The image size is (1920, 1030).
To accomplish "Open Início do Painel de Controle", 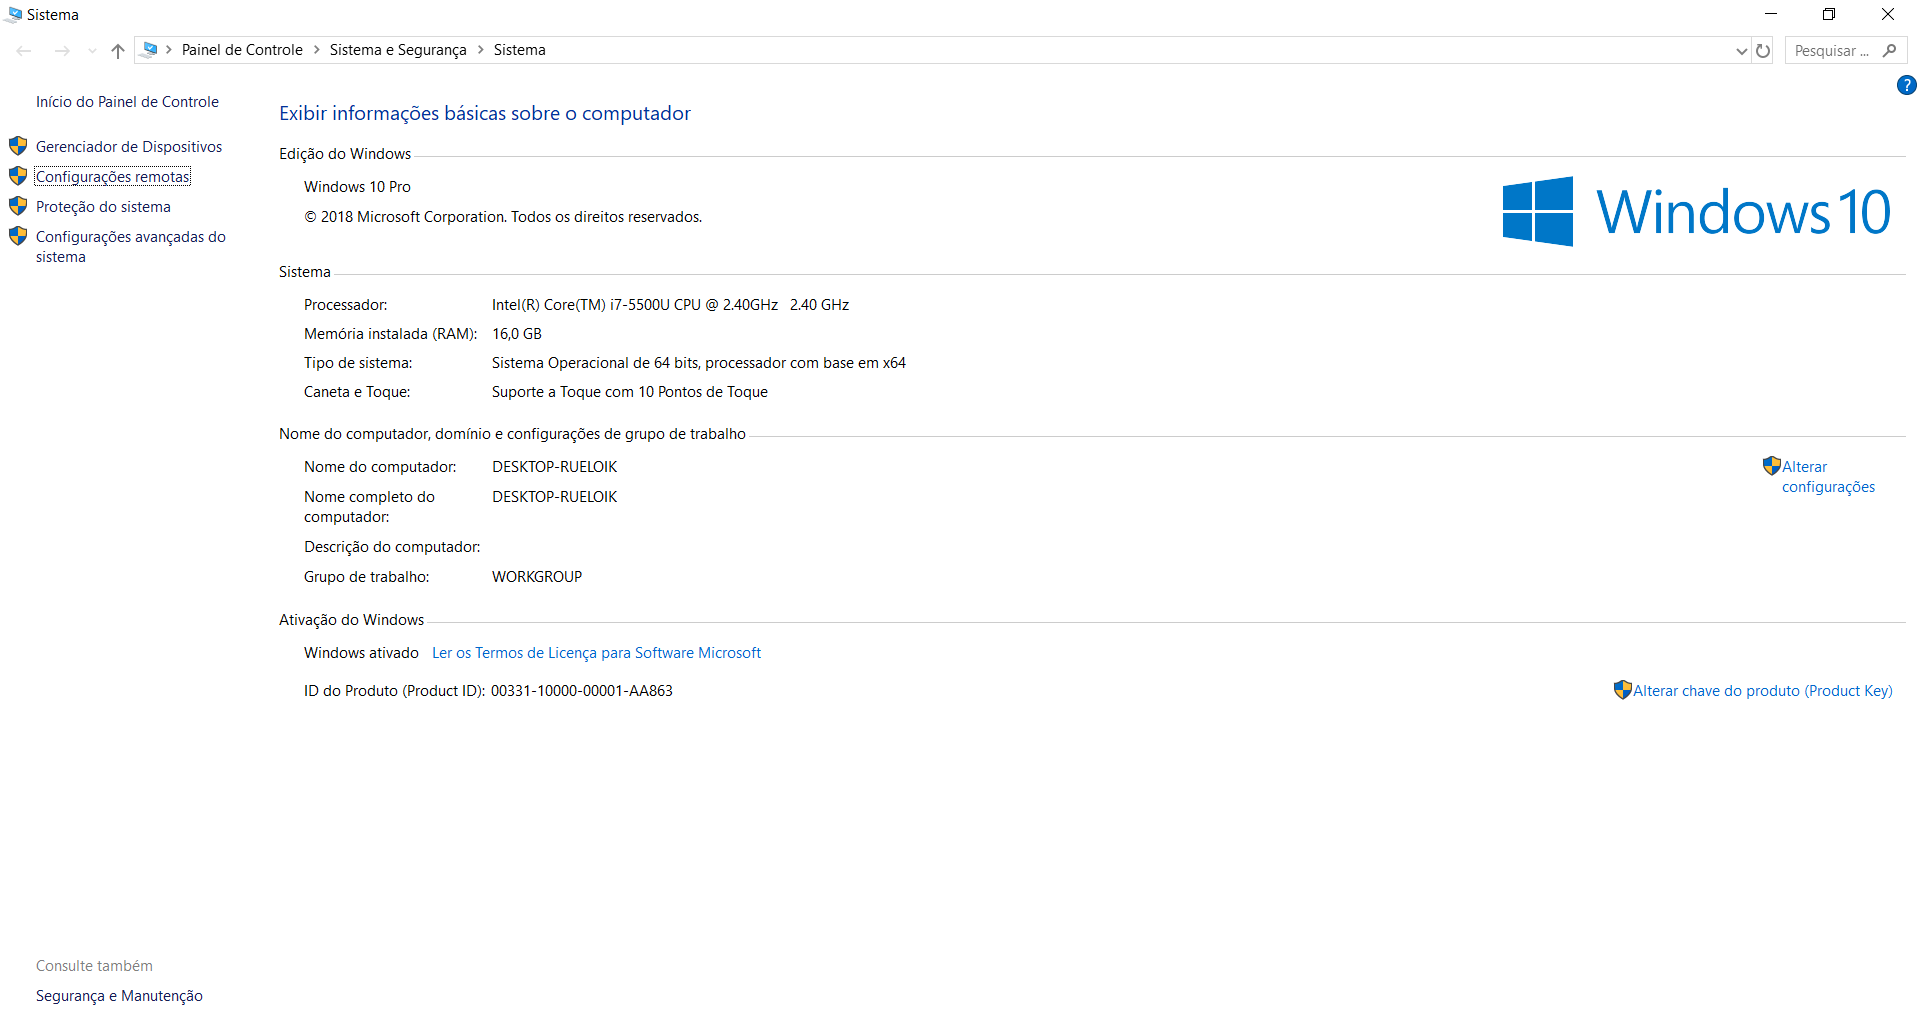I will click(127, 102).
